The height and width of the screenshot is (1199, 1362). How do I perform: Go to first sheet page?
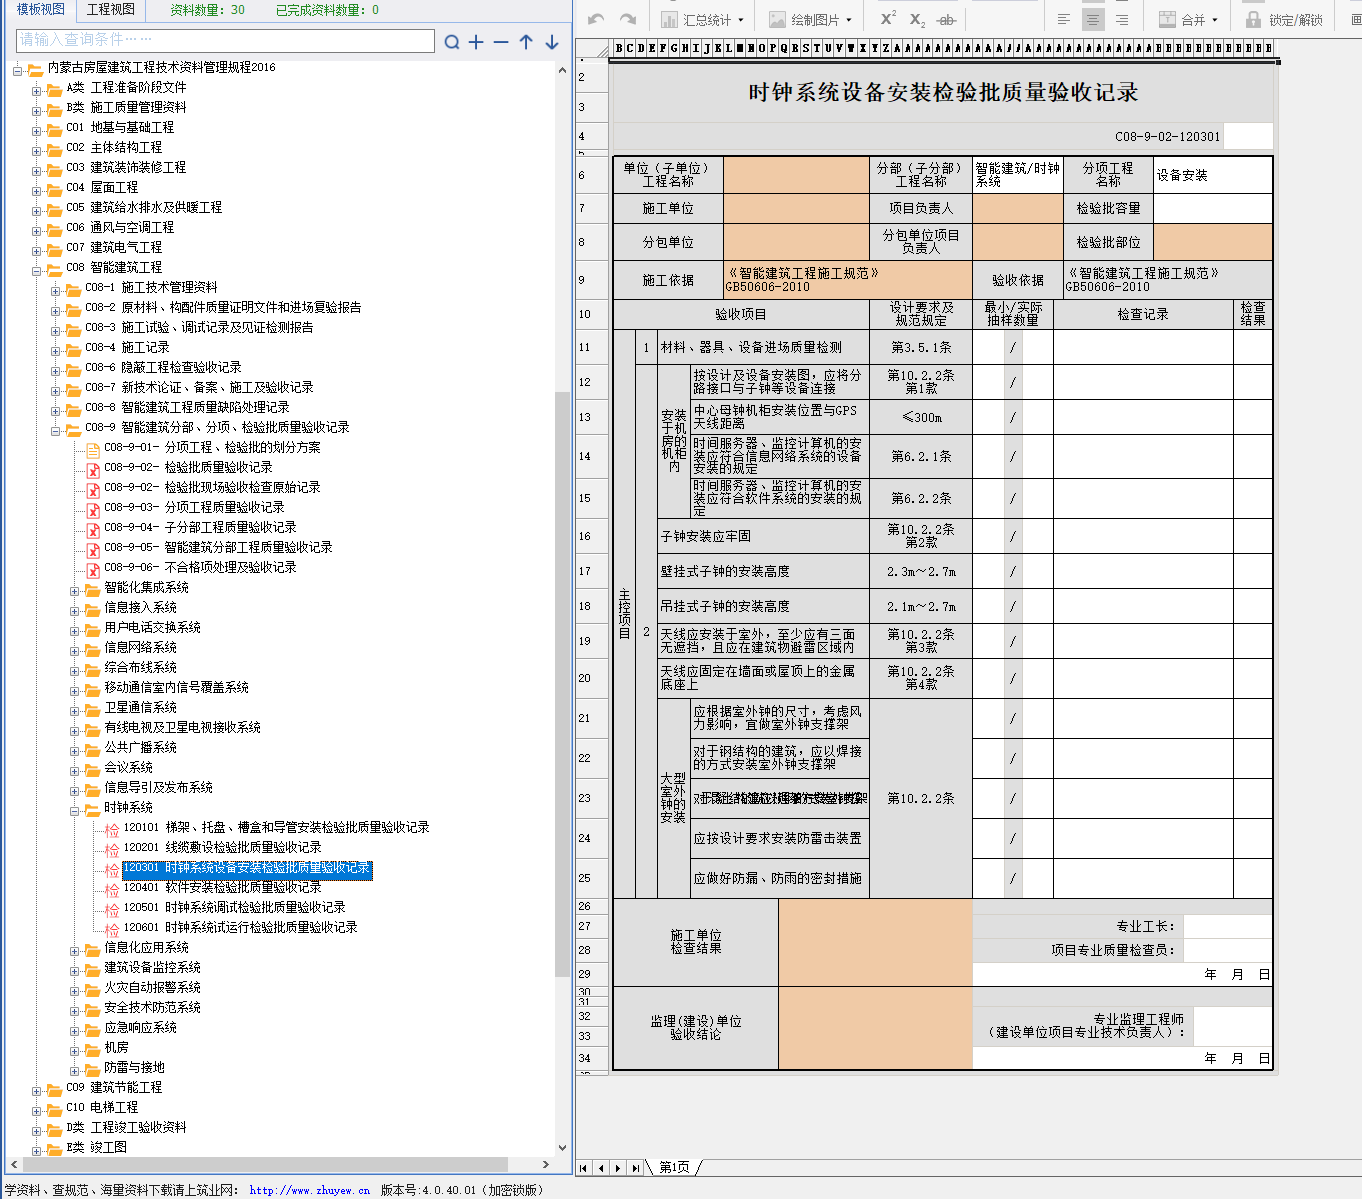click(583, 1168)
